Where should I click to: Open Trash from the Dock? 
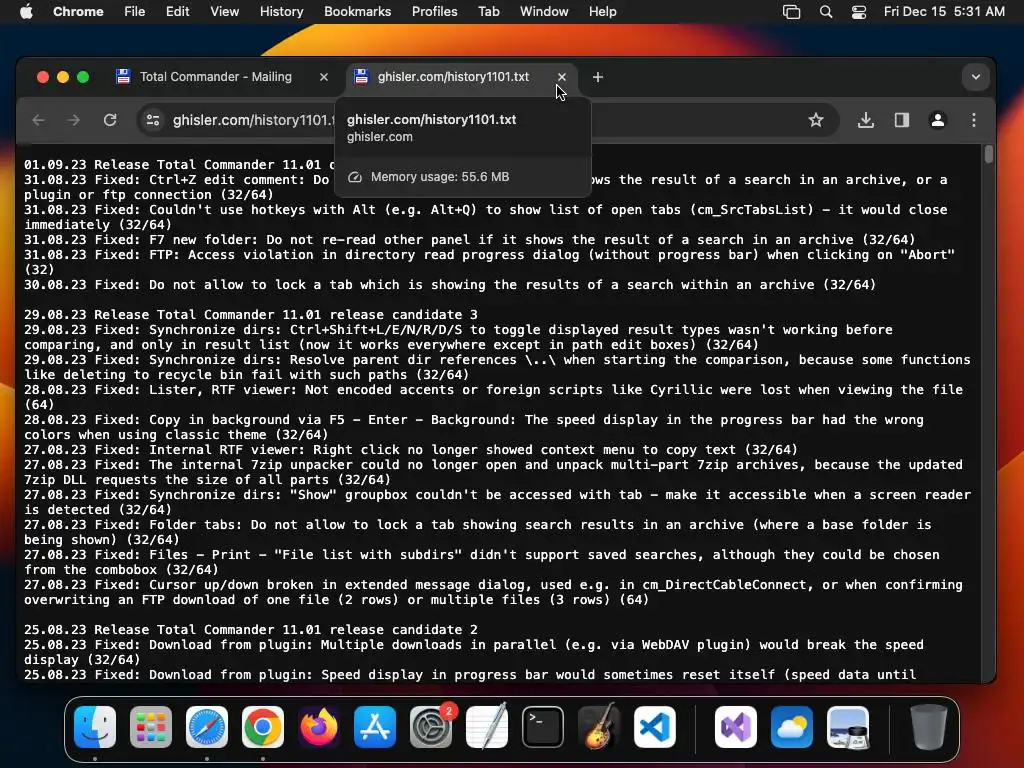(928, 727)
